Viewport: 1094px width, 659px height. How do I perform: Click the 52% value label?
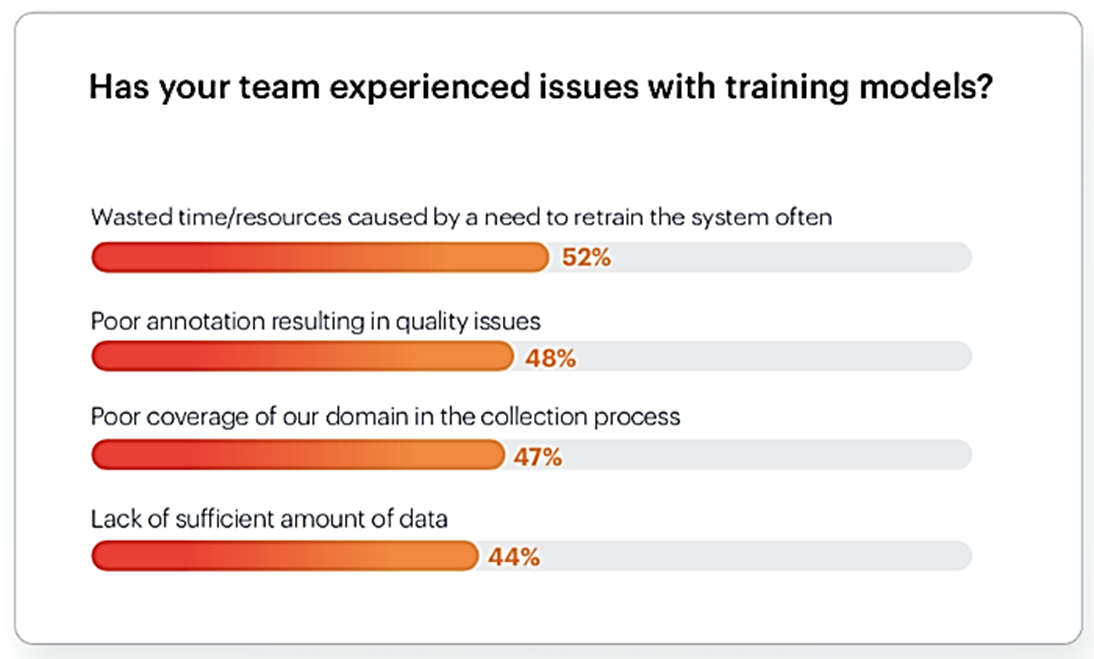tap(586, 258)
